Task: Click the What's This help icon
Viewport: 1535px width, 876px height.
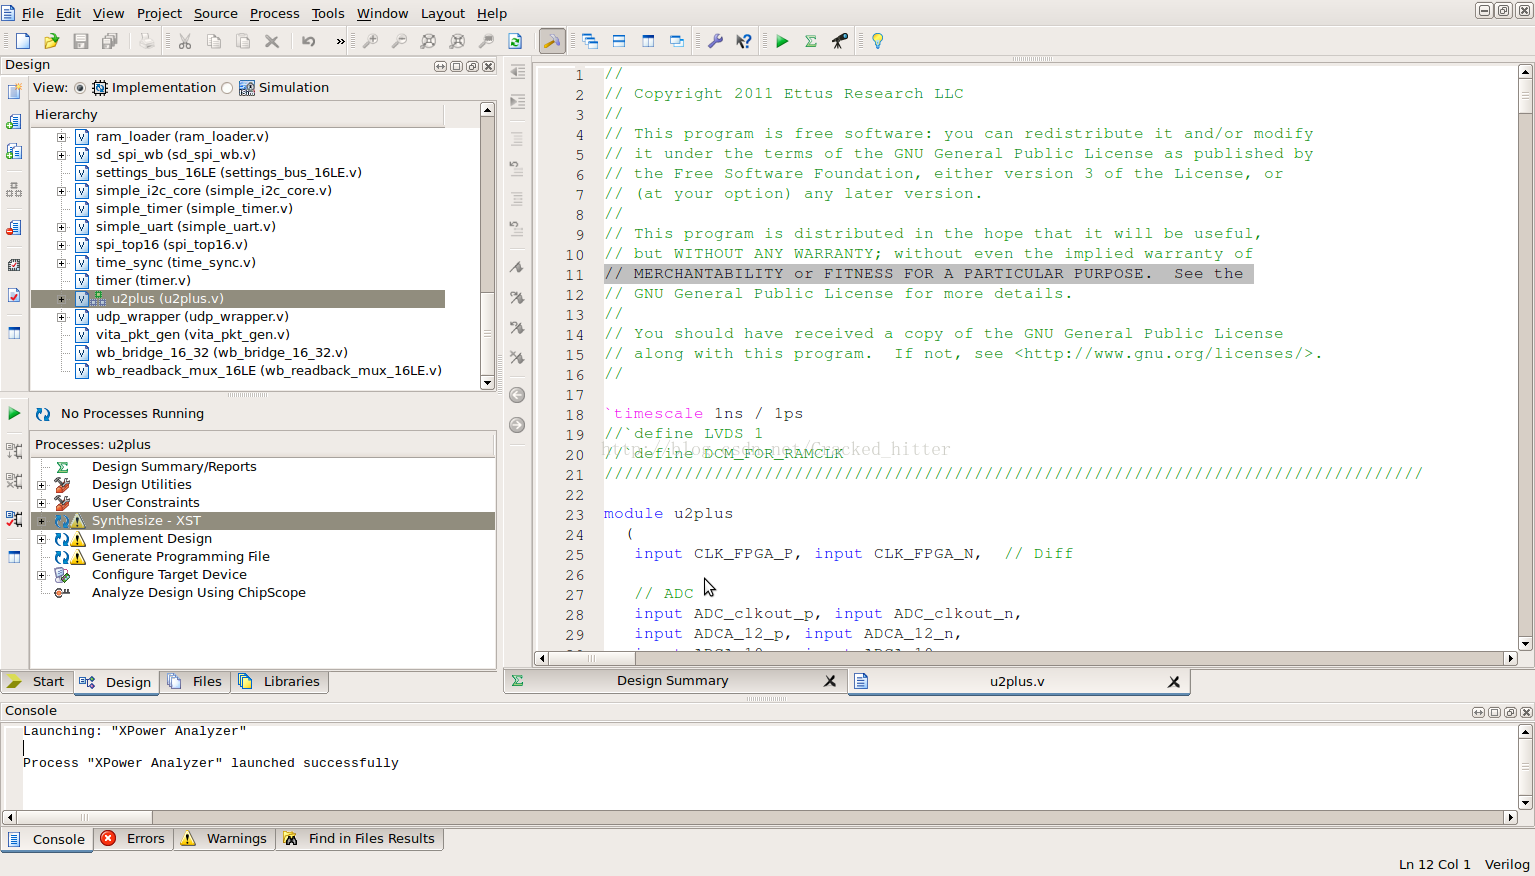Action: pyautogui.click(x=744, y=41)
